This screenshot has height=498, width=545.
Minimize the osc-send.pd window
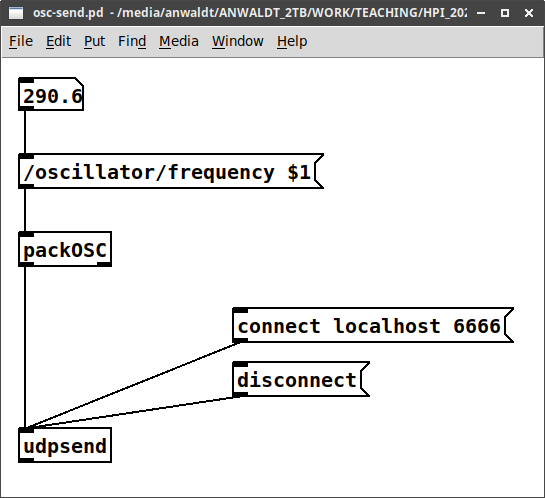pyautogui.click(x=481, y=13)
